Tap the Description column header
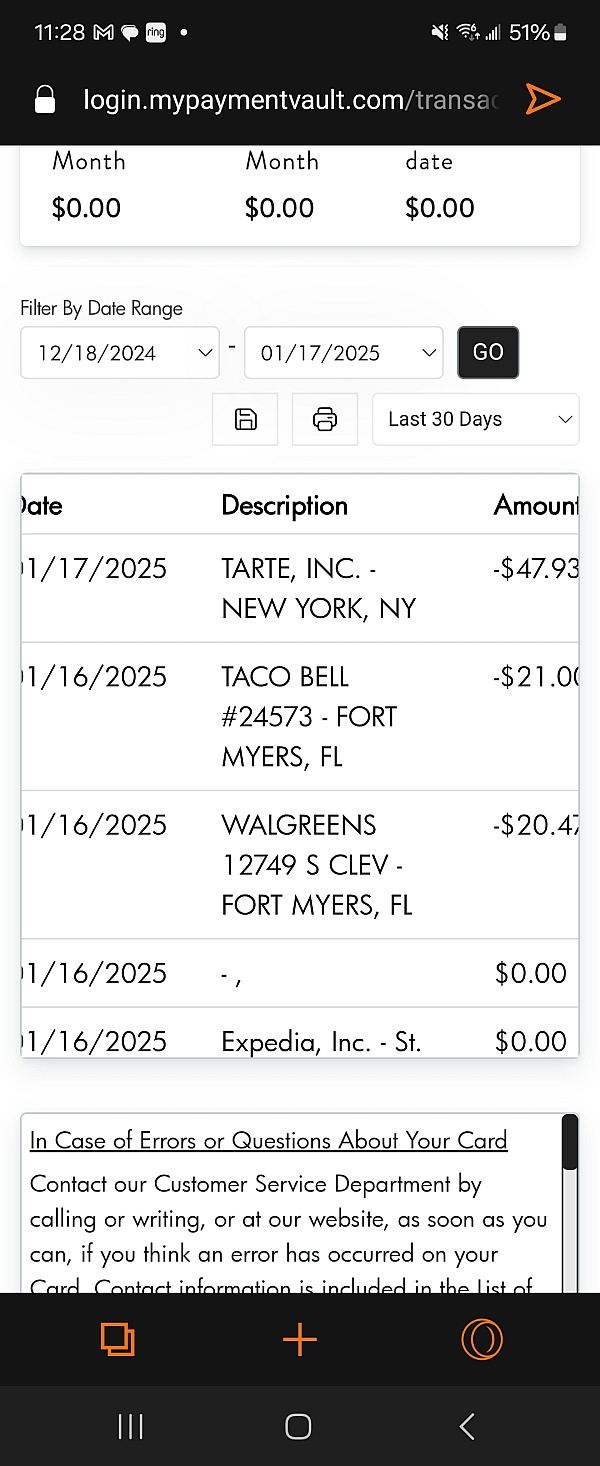The width and height of the screenshot is (600, 1466). tap(285, 505)
